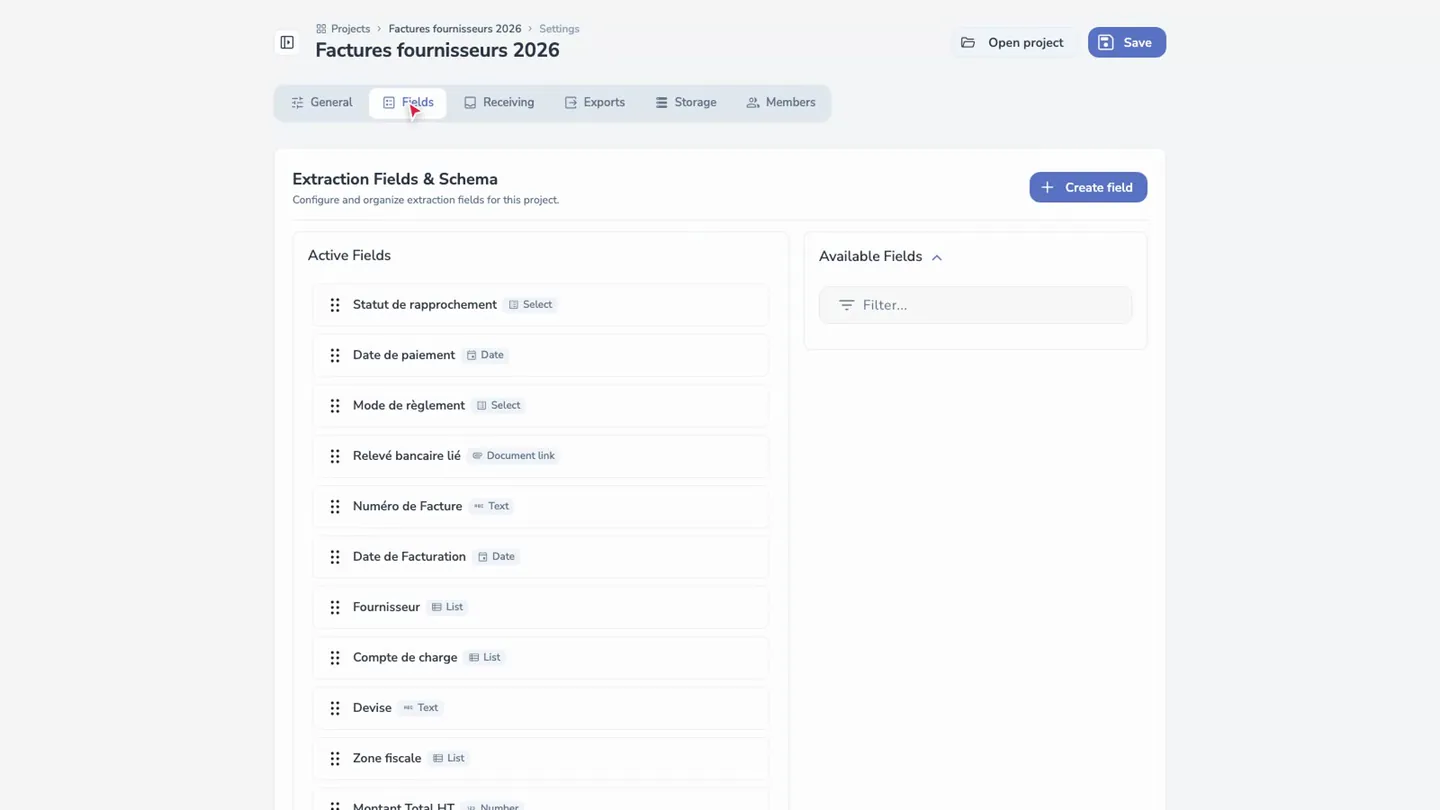This screenshot has height=810, width=1440.
Task: Click the Create field button
Action: point(1088,187)
